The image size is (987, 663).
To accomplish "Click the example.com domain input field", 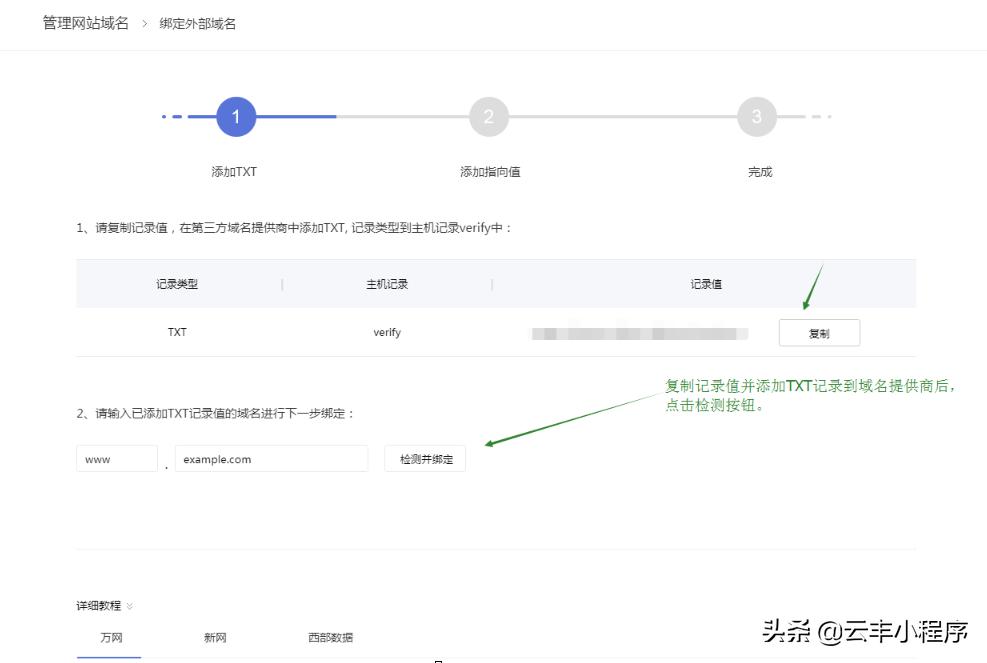I will click(270, 458).
